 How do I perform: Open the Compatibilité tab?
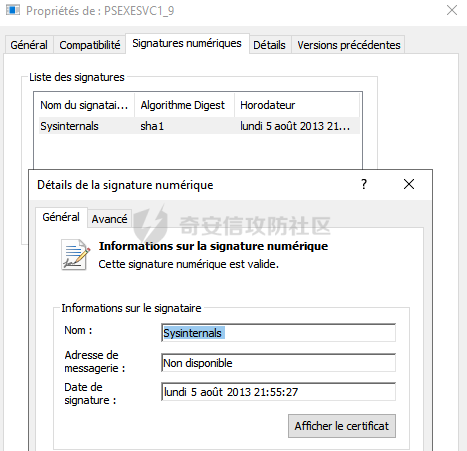(90, 45)
